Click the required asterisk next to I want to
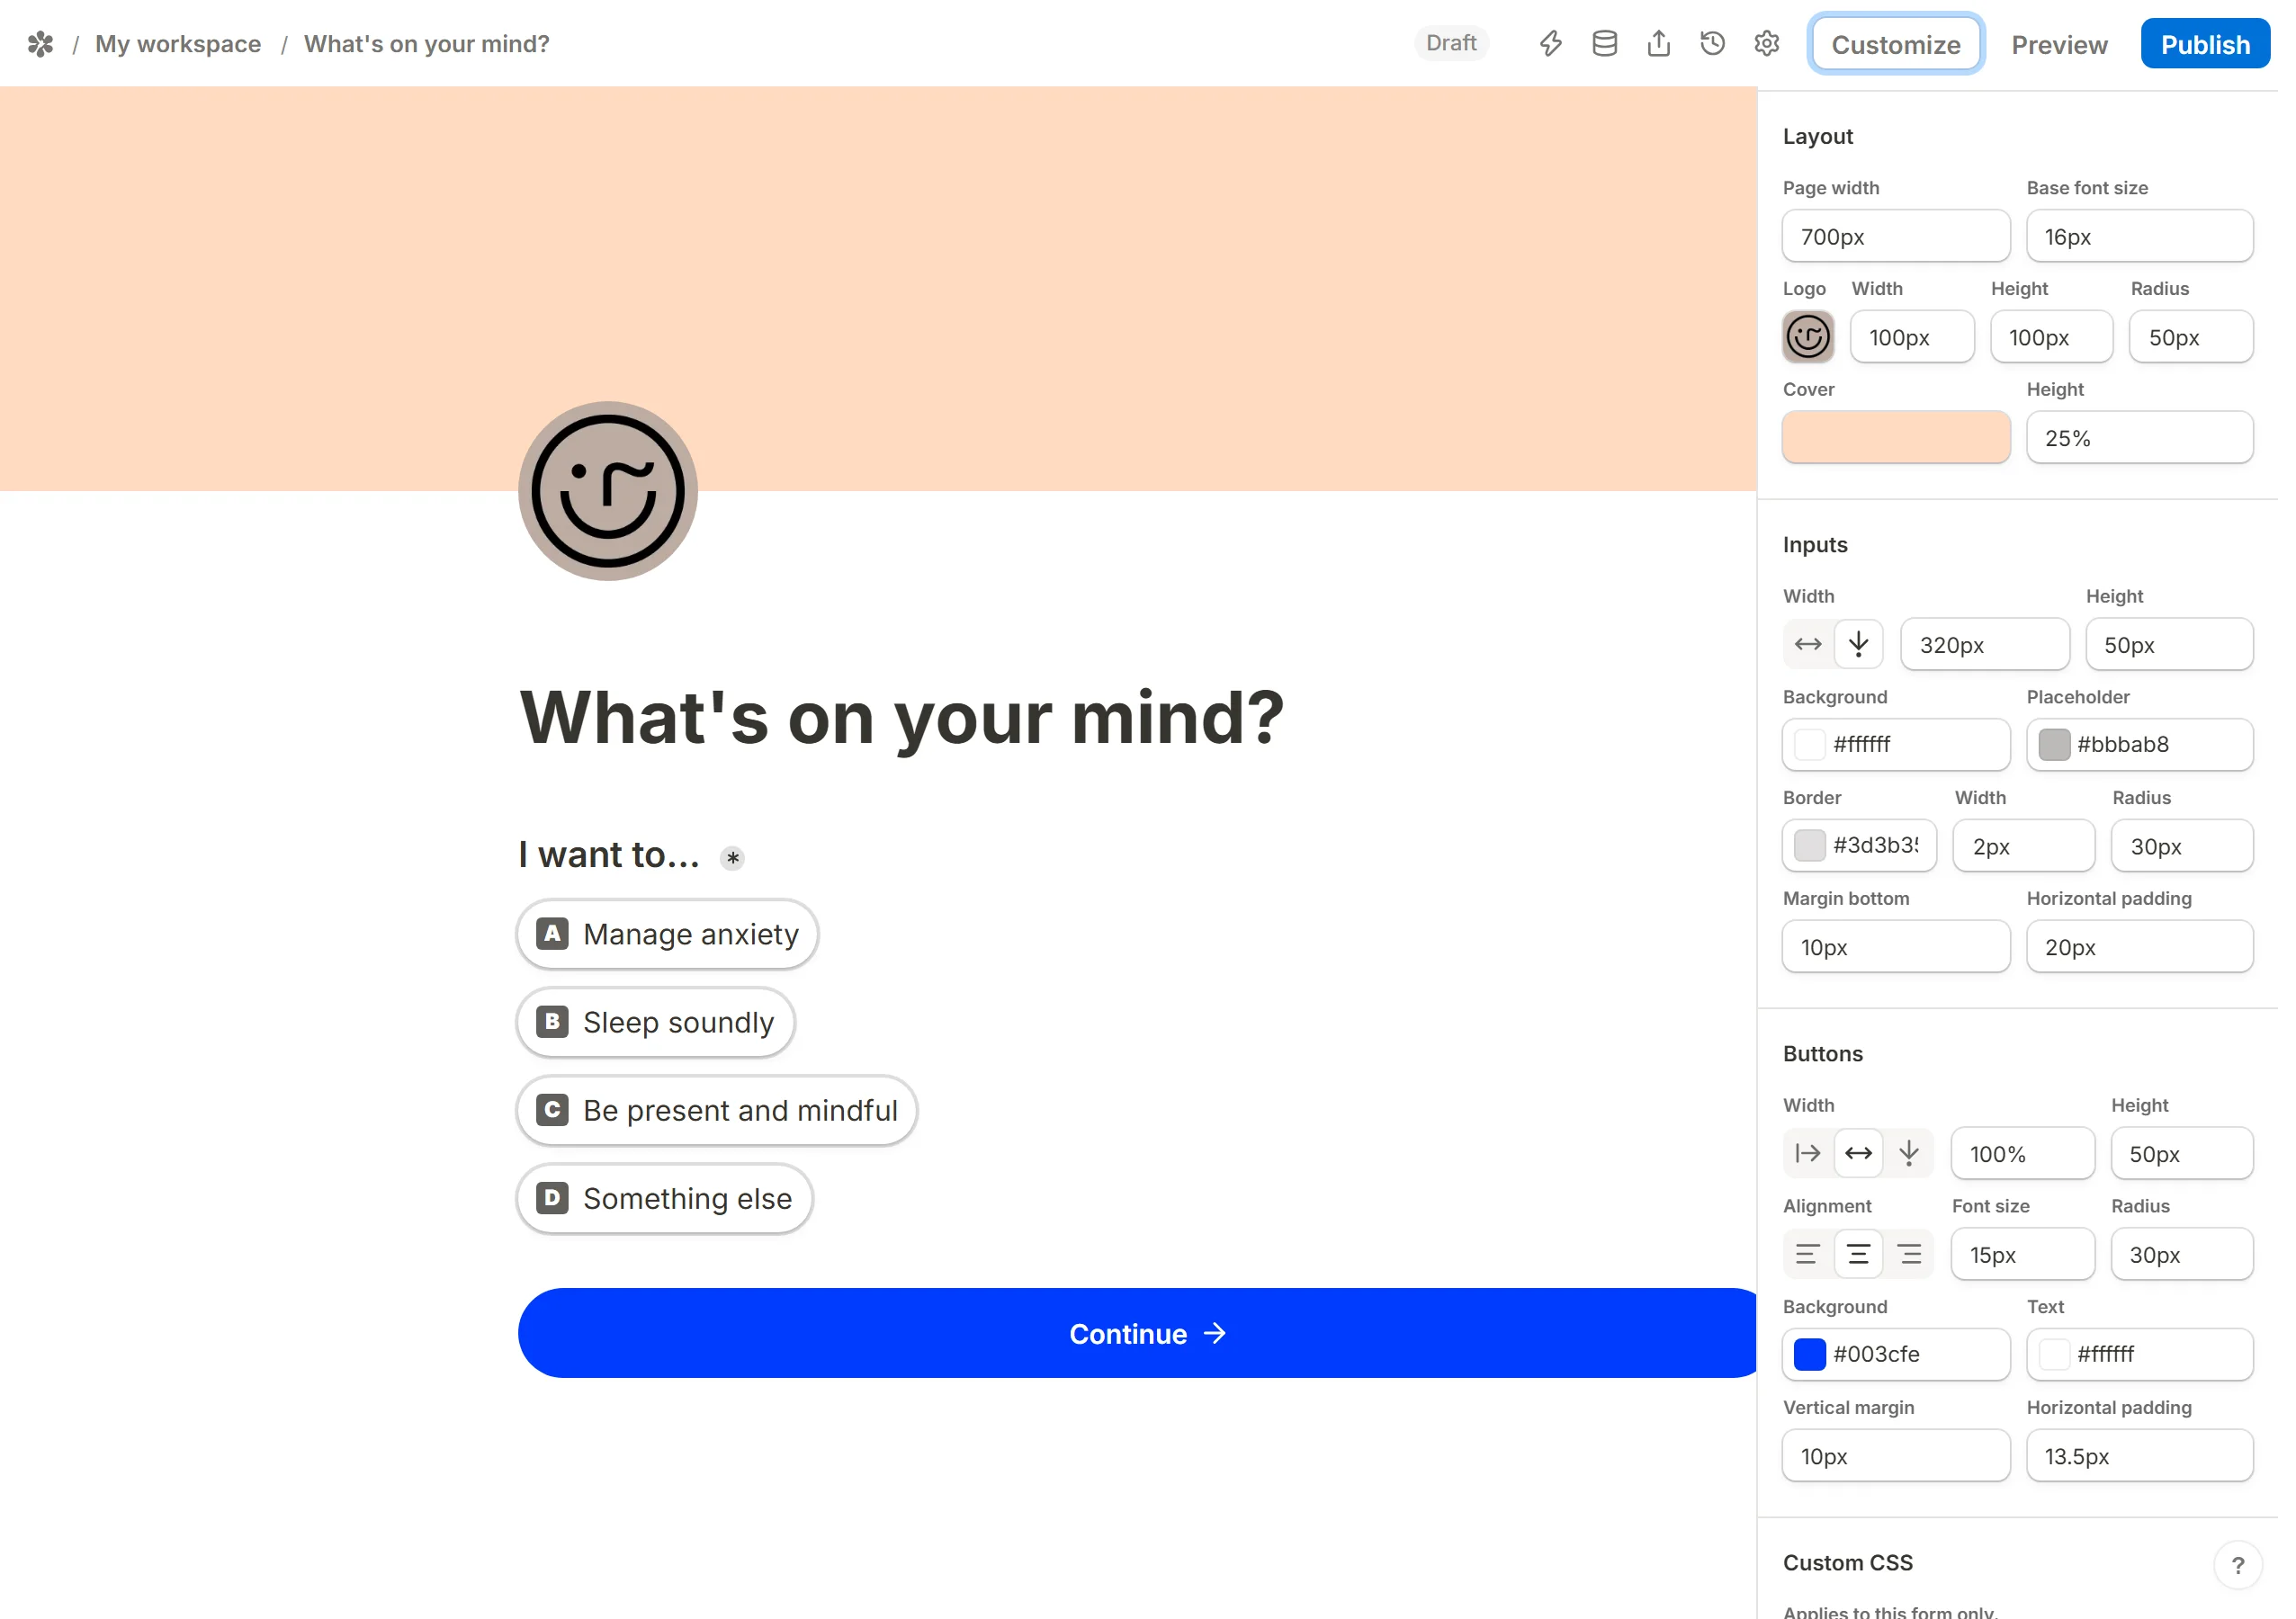Screen dimensions: 2296x1619 pos(732,858)
